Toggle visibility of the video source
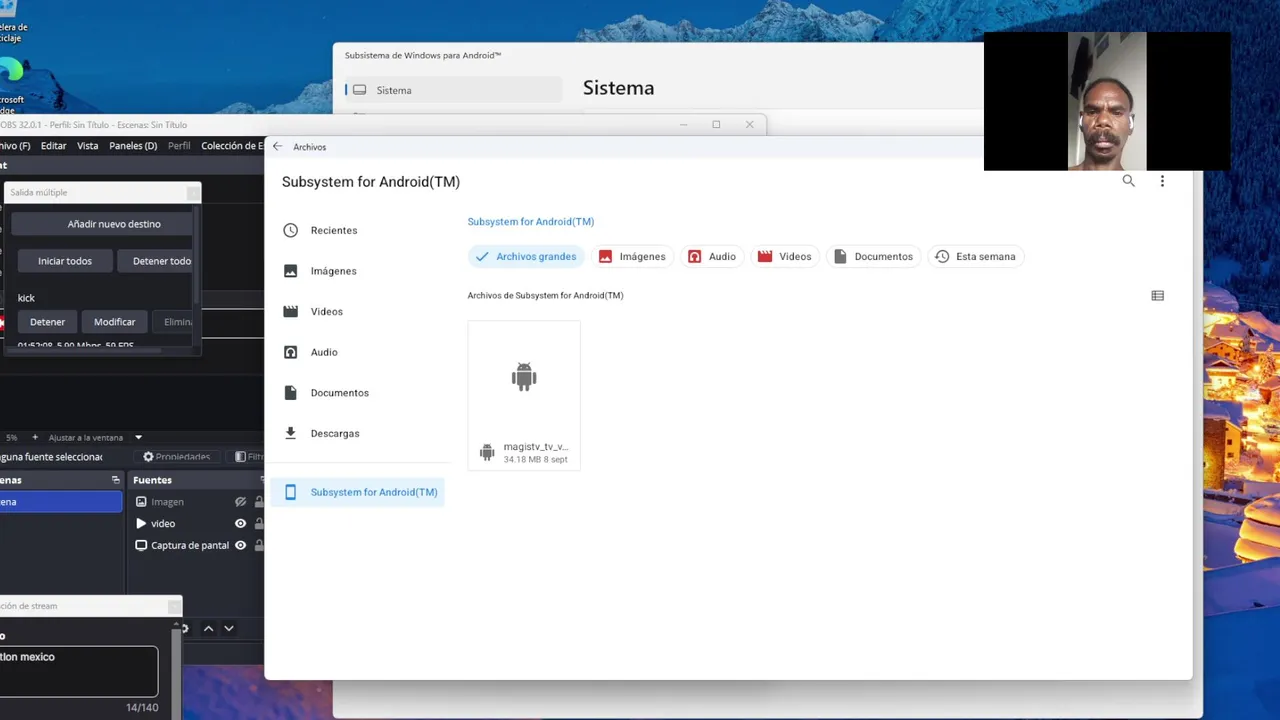The image size is (1280, 720). click(240, 523)
